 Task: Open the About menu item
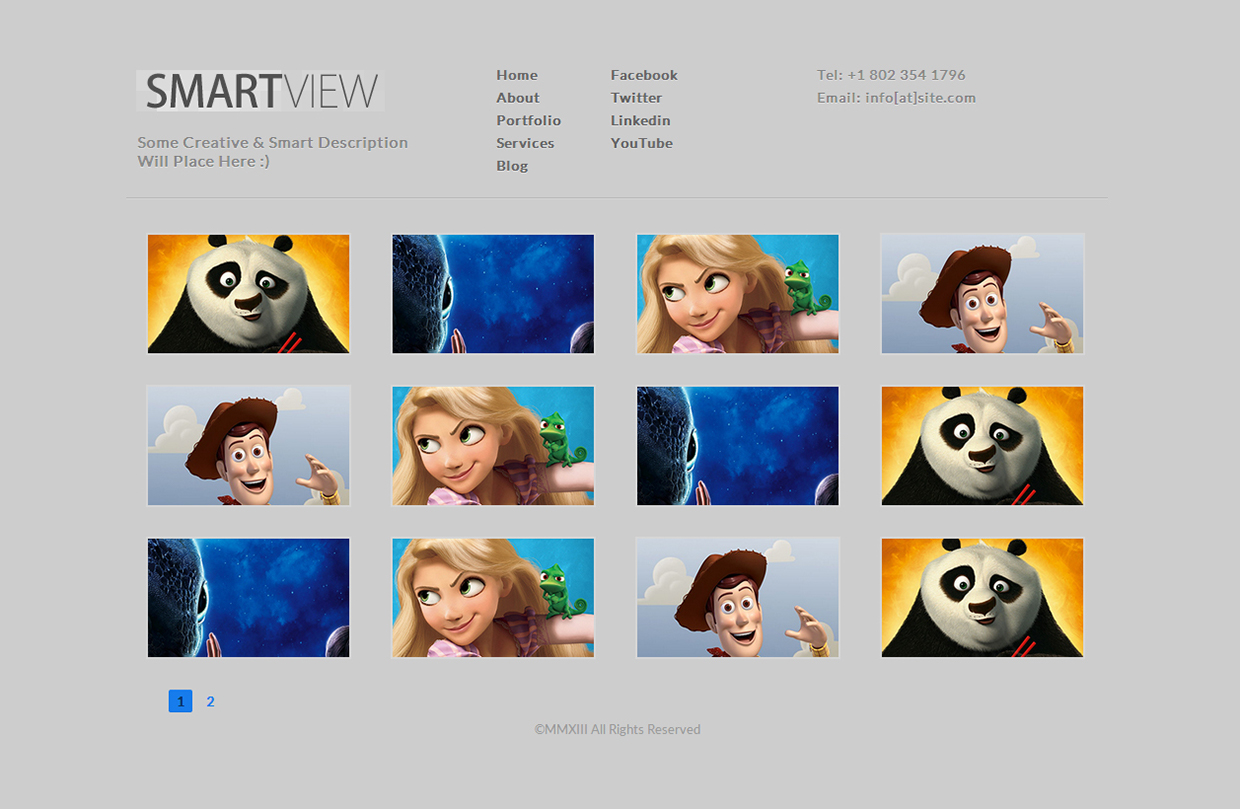pyautogui.click(x=517, y=98)
